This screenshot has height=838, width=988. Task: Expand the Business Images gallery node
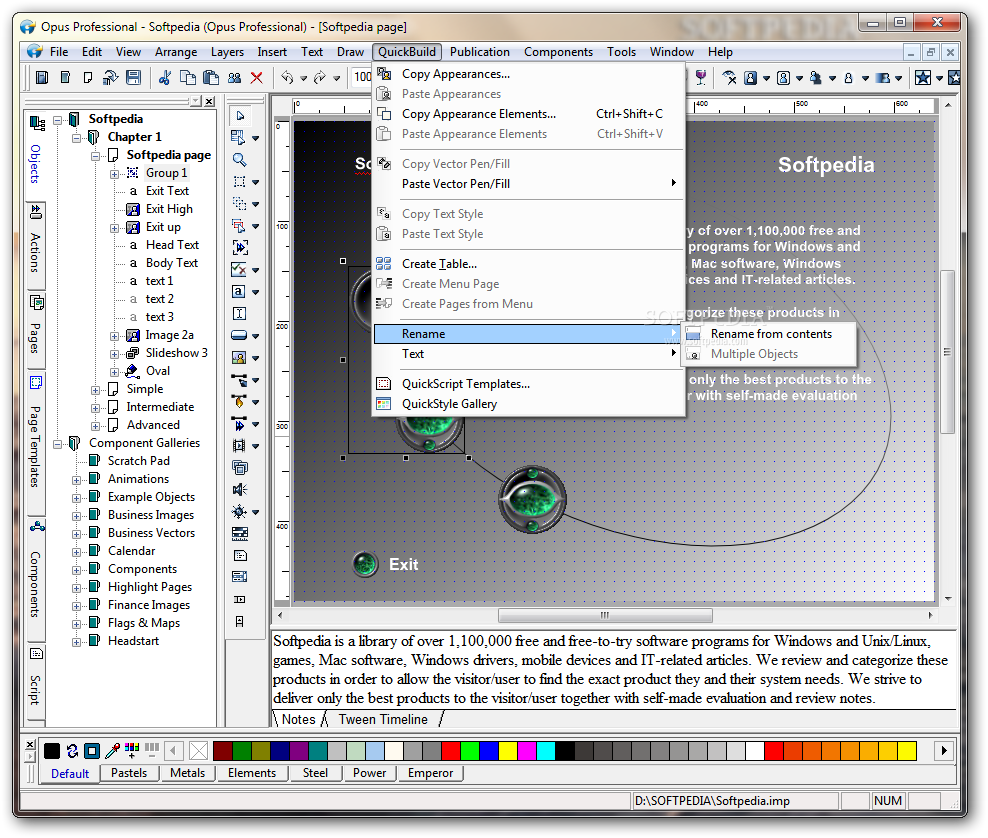pyautogui.click(x=76, y=516)
